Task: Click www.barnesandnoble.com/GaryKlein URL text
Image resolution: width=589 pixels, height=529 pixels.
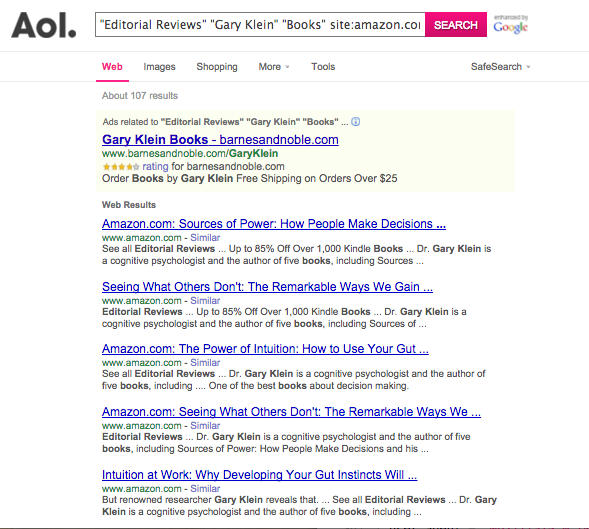Action: tap(190, 154)
